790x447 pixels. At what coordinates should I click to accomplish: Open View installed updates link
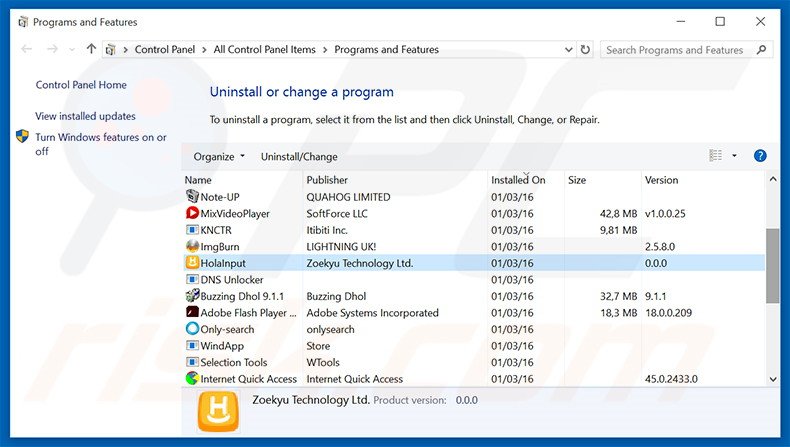[85, 116]
